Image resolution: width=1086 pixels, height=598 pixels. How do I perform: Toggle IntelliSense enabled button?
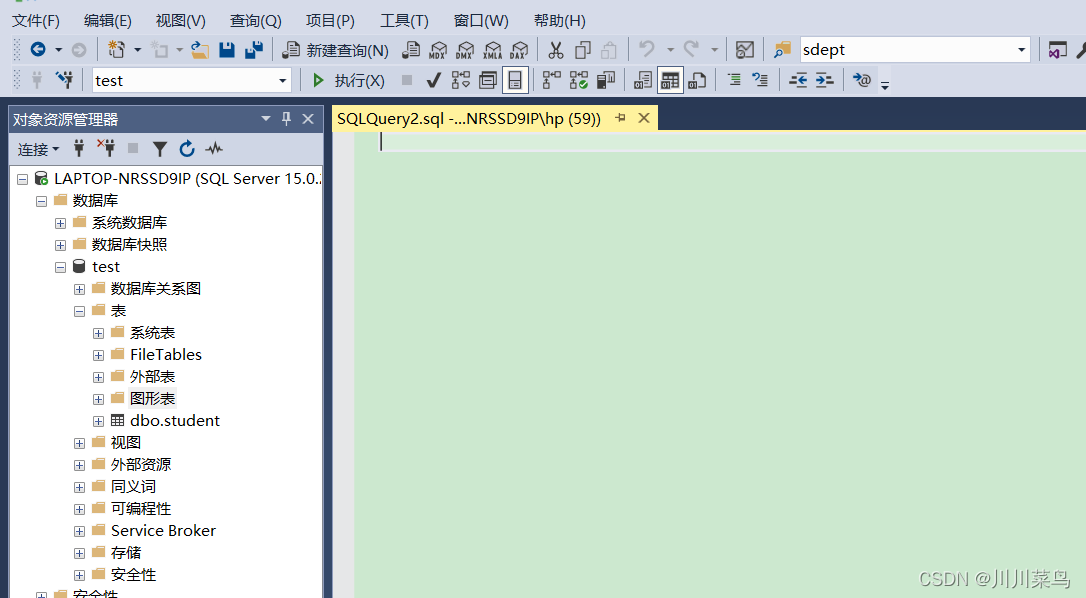pos(515,80)
